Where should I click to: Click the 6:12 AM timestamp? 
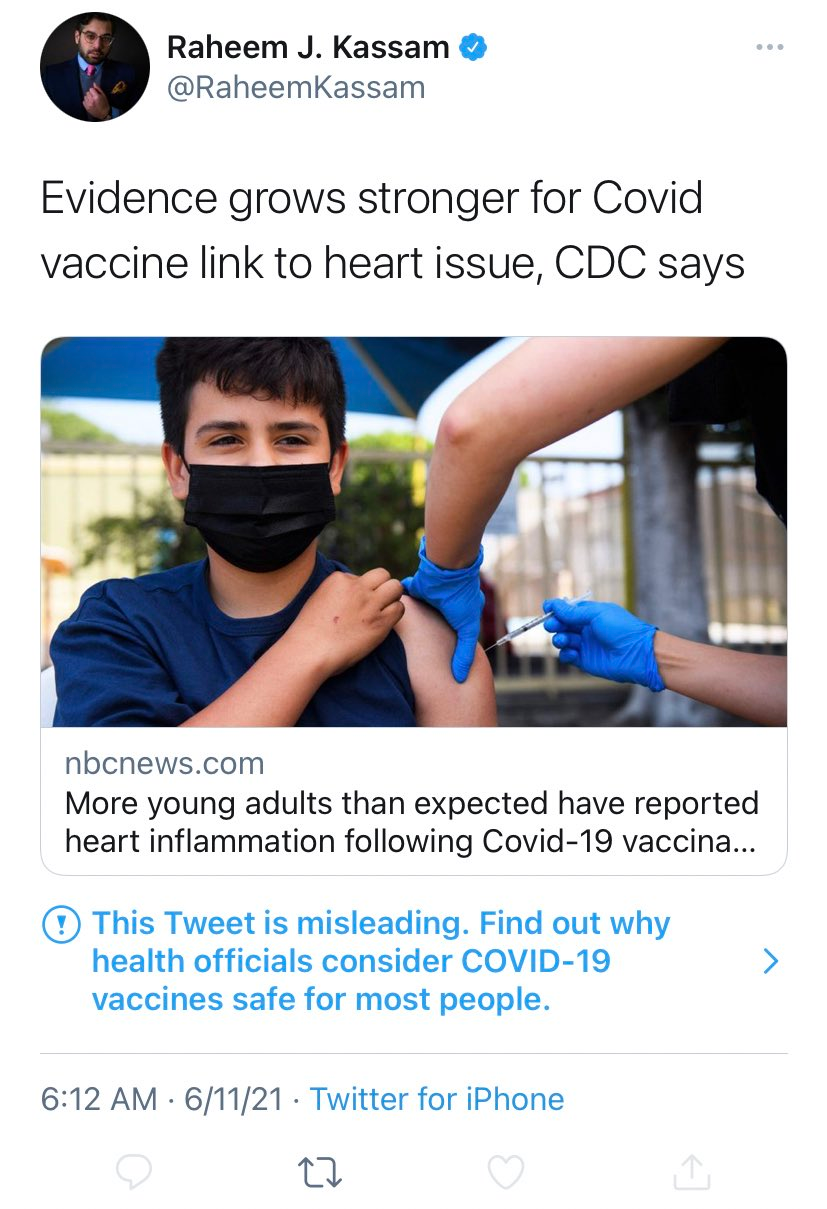tap(99, 1099)
